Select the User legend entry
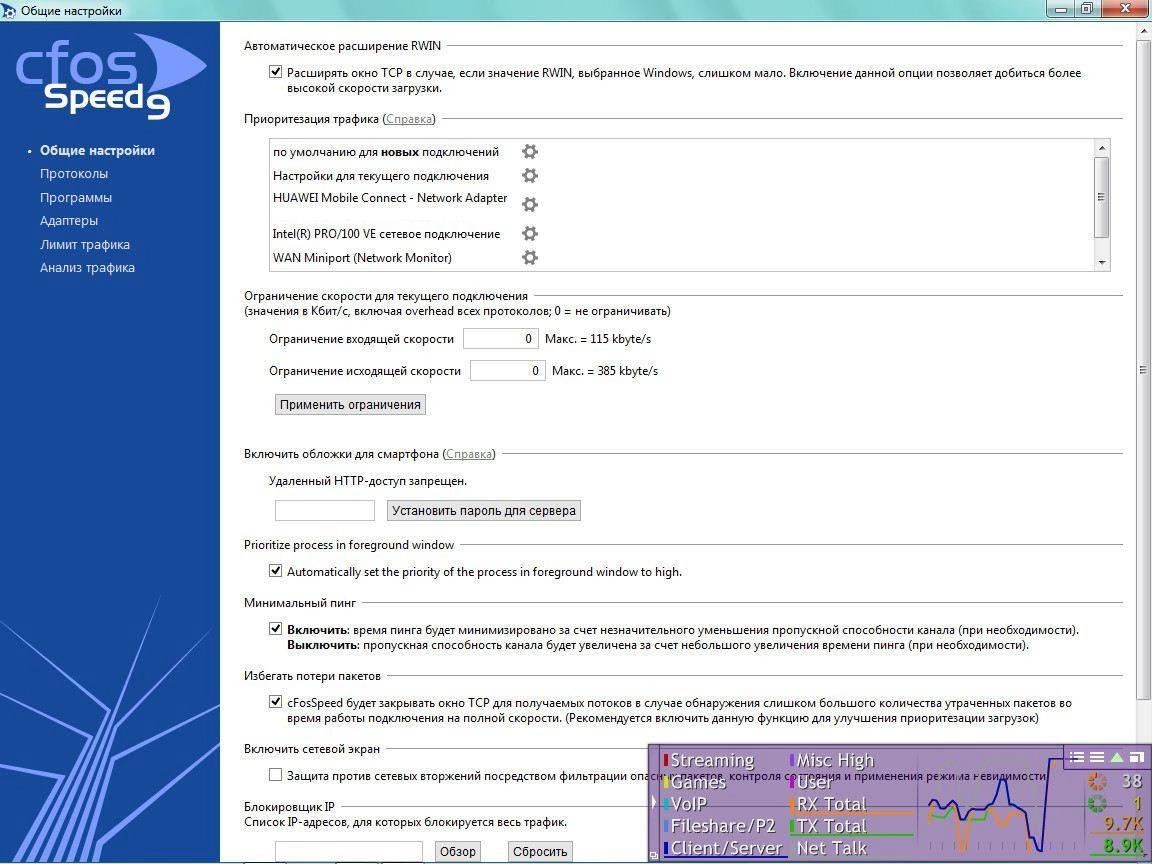 coord(811,782)
